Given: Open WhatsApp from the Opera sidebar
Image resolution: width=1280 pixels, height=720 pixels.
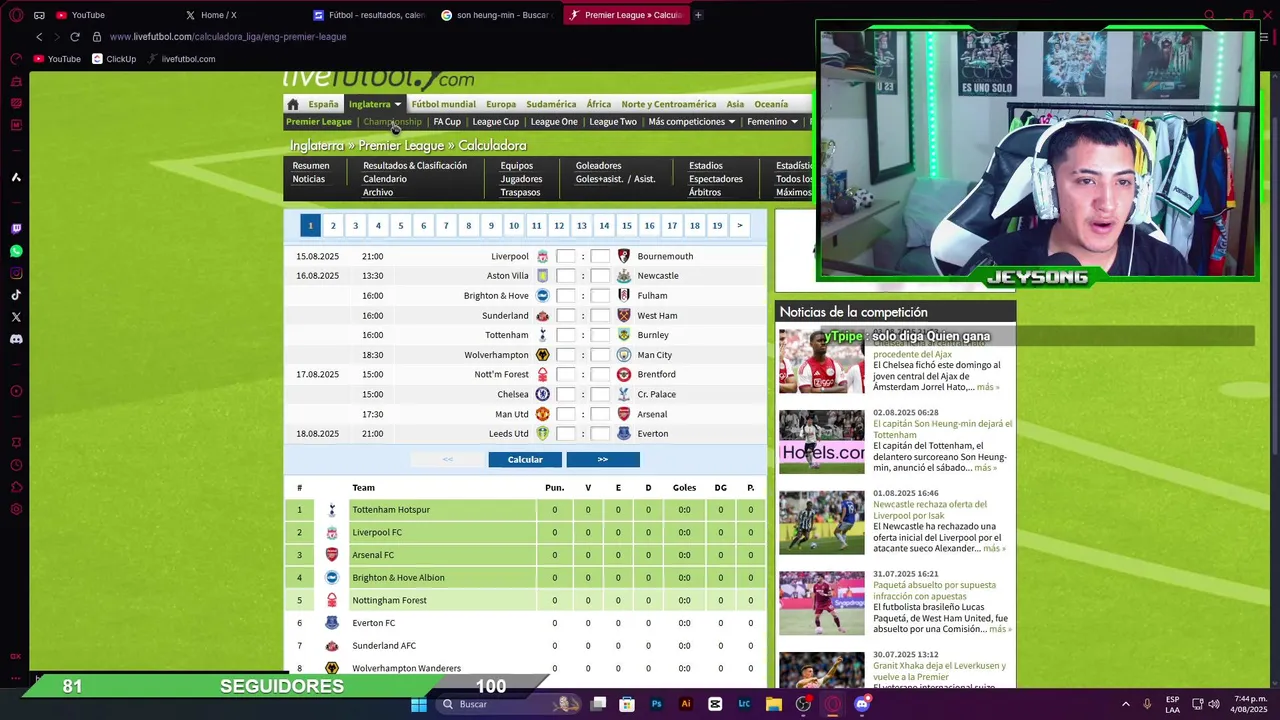Looking at the screenshot, I should coord(16,251).
